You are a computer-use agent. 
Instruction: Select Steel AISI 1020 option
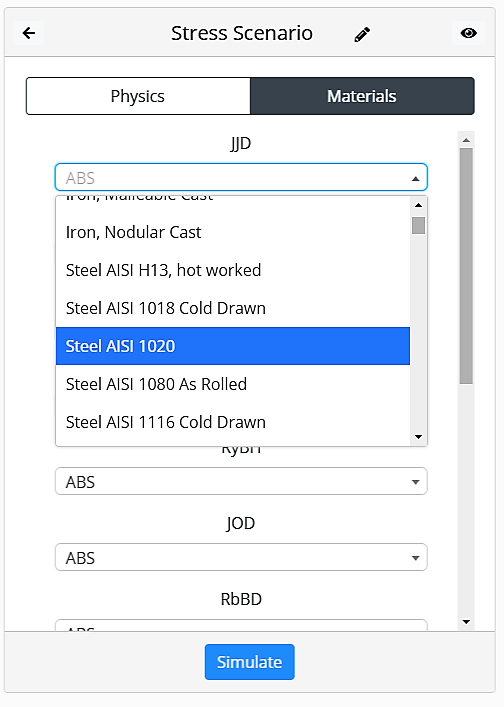pos(233,346)
